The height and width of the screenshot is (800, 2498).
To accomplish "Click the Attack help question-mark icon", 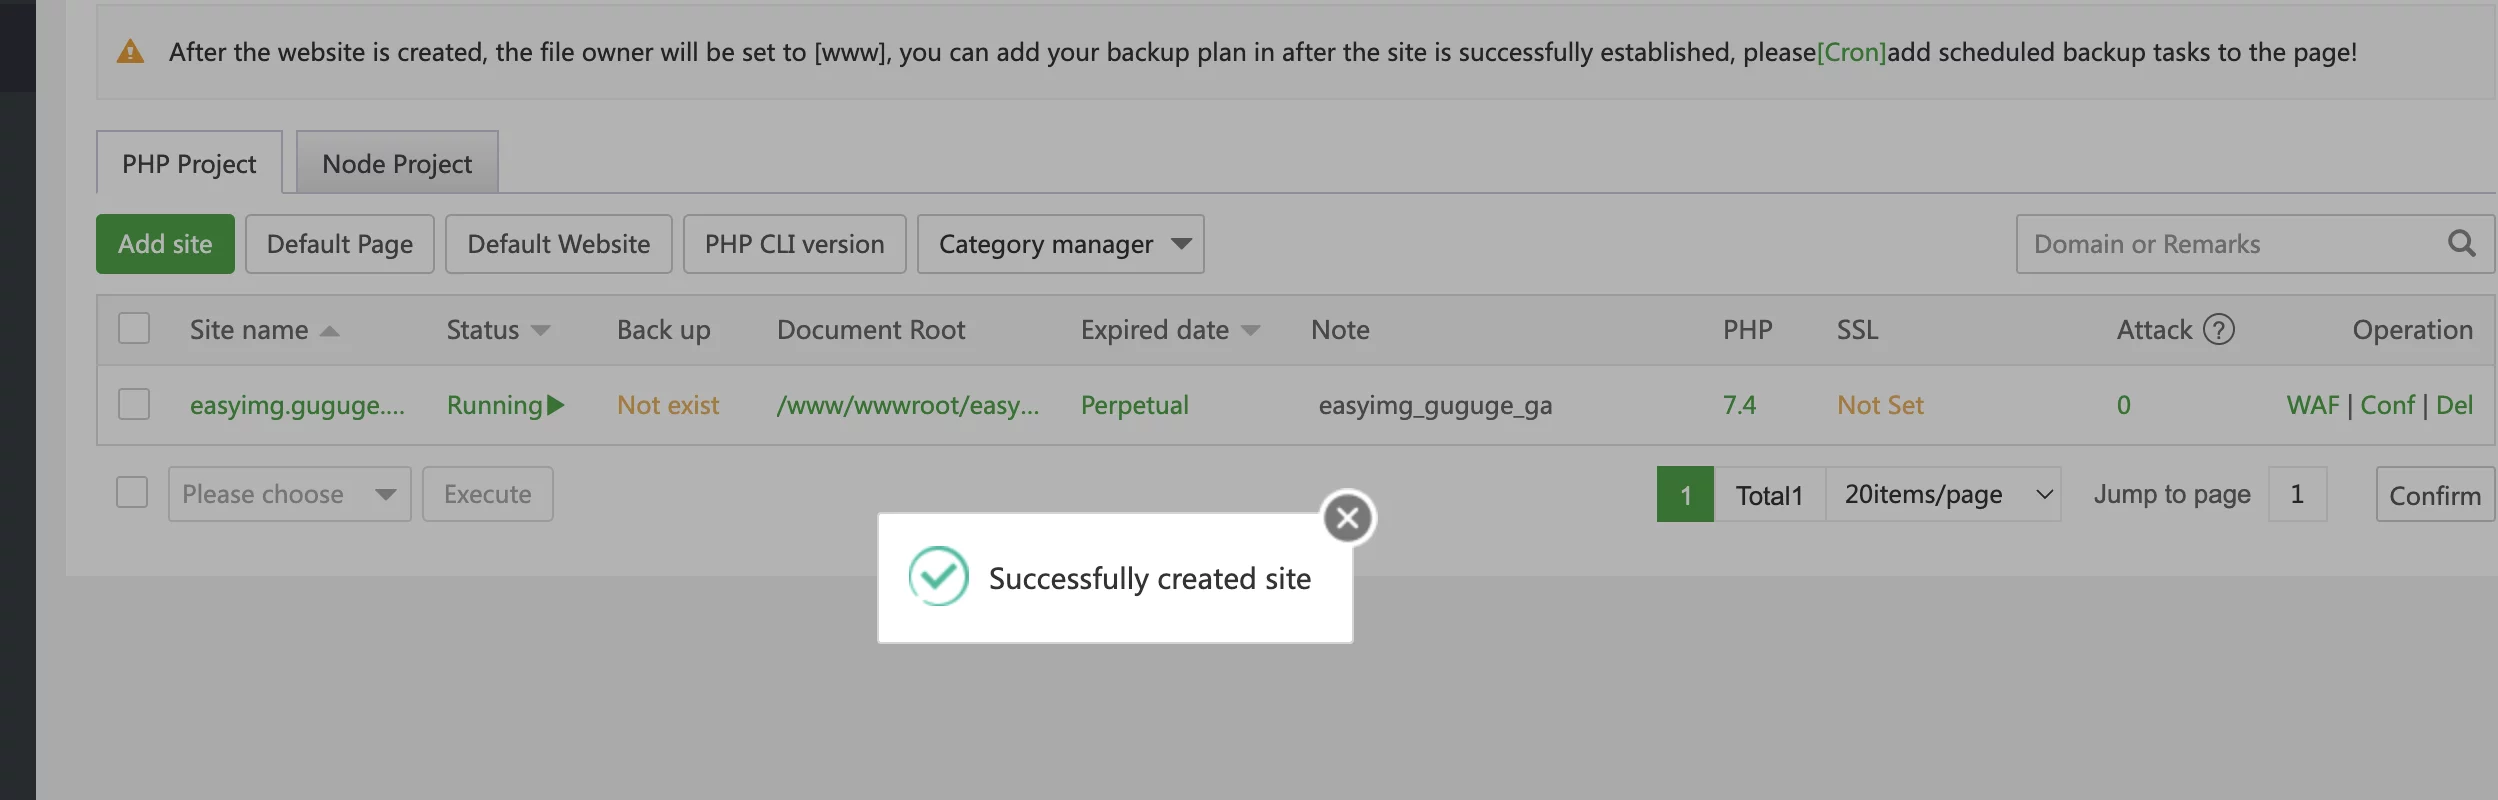I will pos(2219,330).
